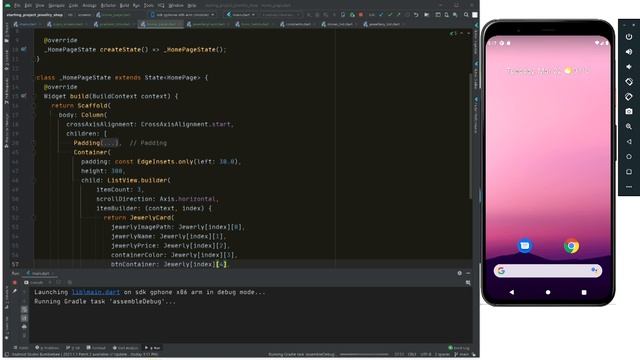Take an emulator screenshot with camera icon

click(629, 111)
